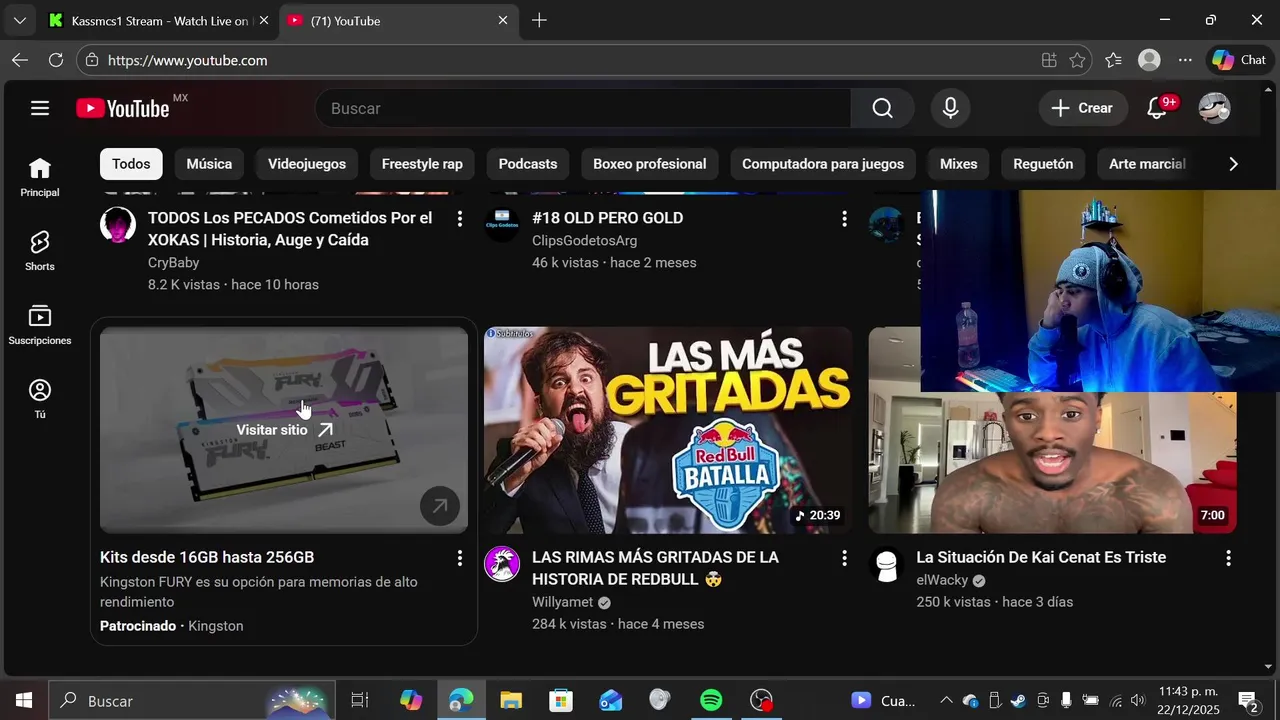Select the Reguetón chip
Screen dimensions: 1280x720
(1043, 164)
